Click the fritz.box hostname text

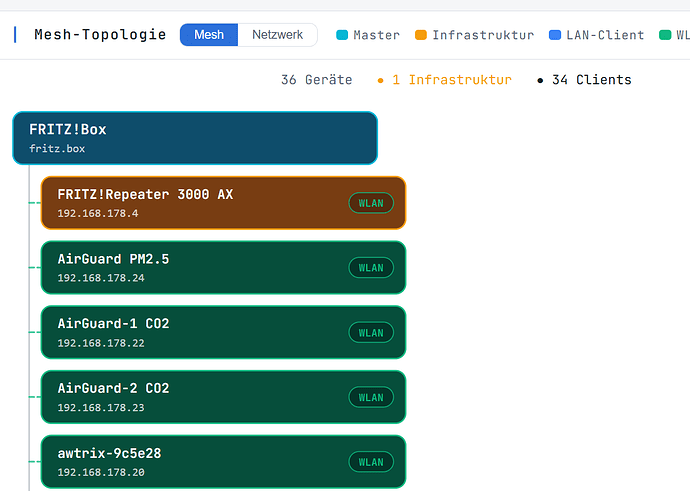tap(57, 149)
